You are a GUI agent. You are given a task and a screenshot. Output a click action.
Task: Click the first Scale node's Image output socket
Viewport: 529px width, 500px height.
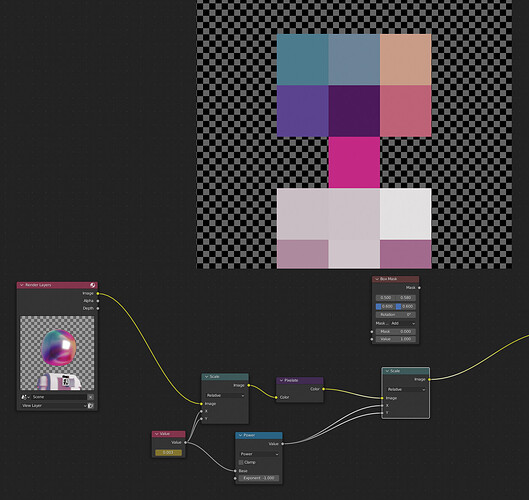tap(249, 385)
